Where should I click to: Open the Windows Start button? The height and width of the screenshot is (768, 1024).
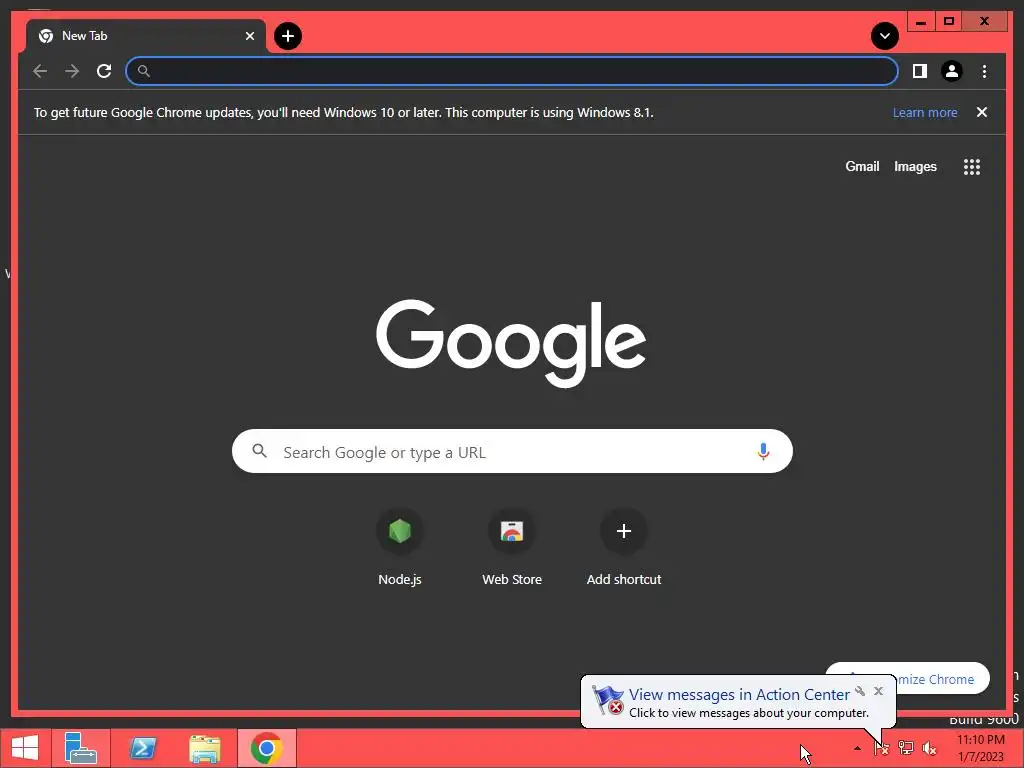click(x=25, y=748)
